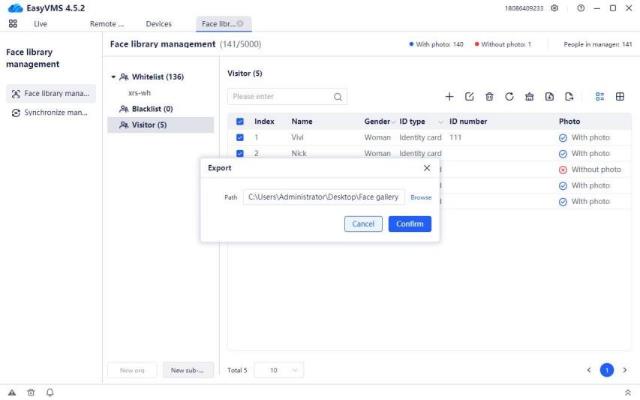This screenshot has width=640, height=400.
Task: Collapse the Whitelist tree node
Action: pyautogui.click(x=113, y=77)
